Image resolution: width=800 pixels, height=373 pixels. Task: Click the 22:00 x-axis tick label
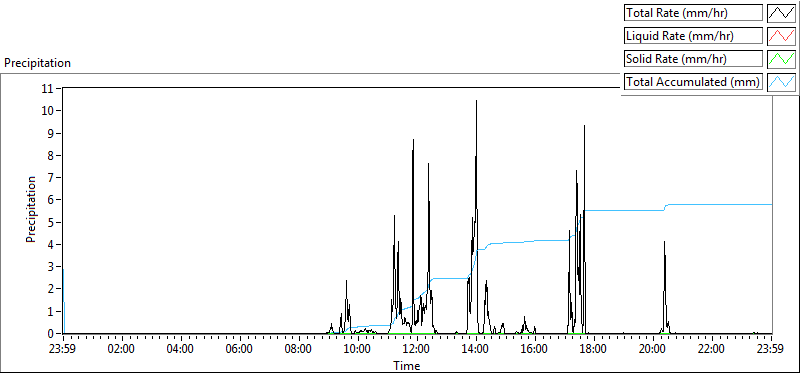click(x=712, y=350)
